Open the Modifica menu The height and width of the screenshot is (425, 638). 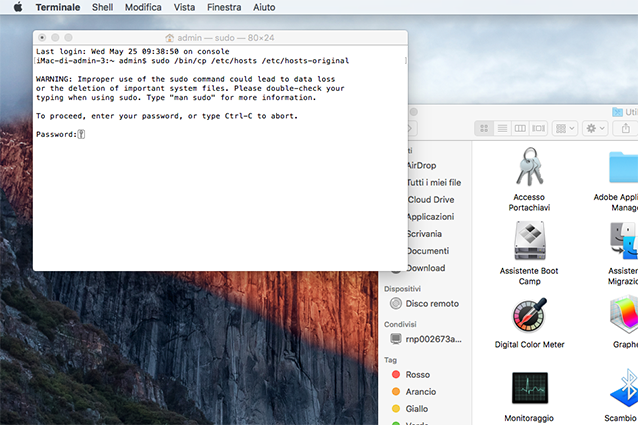143,7
